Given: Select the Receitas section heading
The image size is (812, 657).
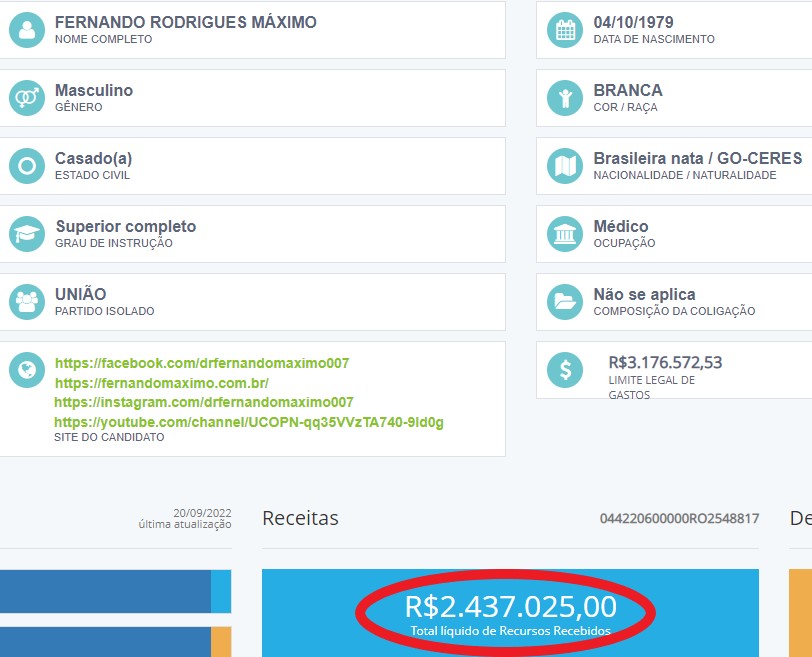Looking at the screenshot, I should [x=300, y=518].
